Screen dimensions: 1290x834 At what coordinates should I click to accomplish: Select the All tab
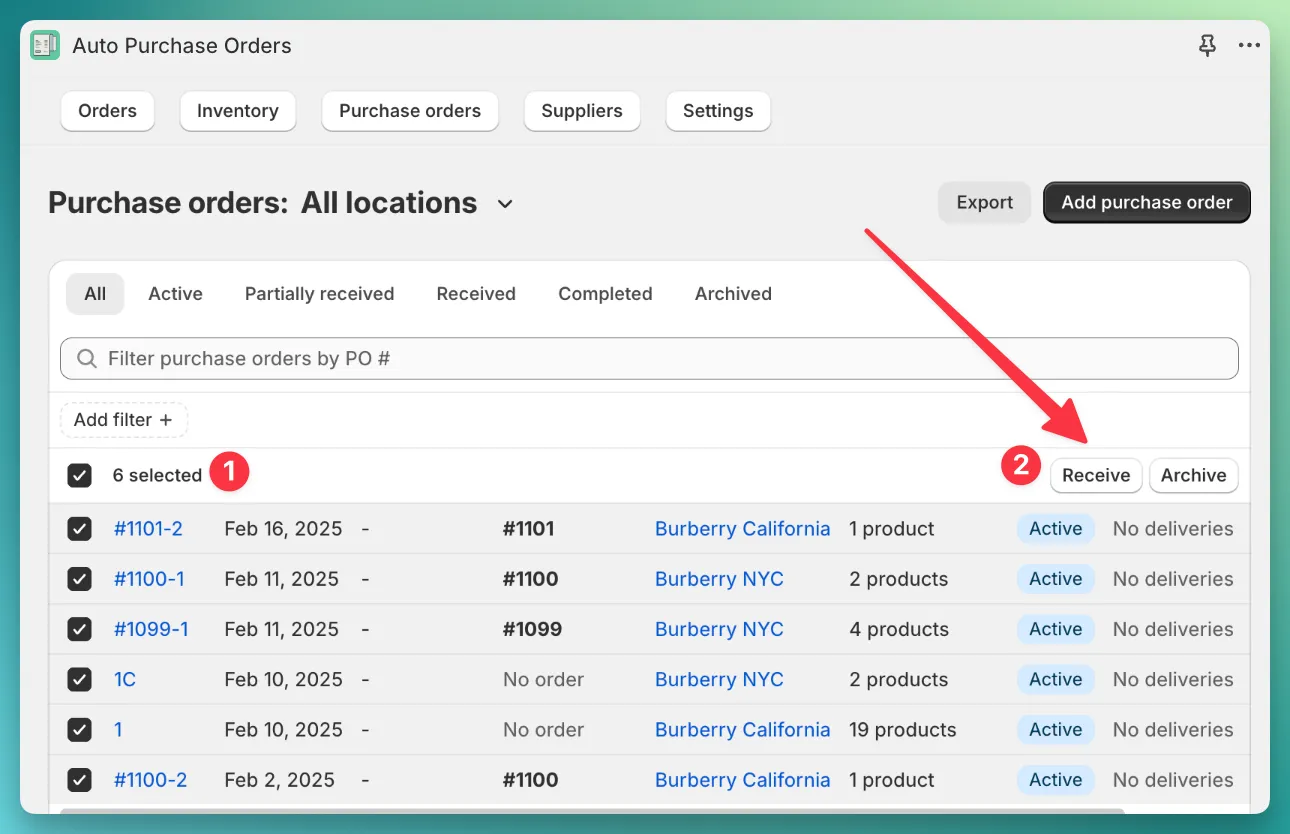coord(95,294)
